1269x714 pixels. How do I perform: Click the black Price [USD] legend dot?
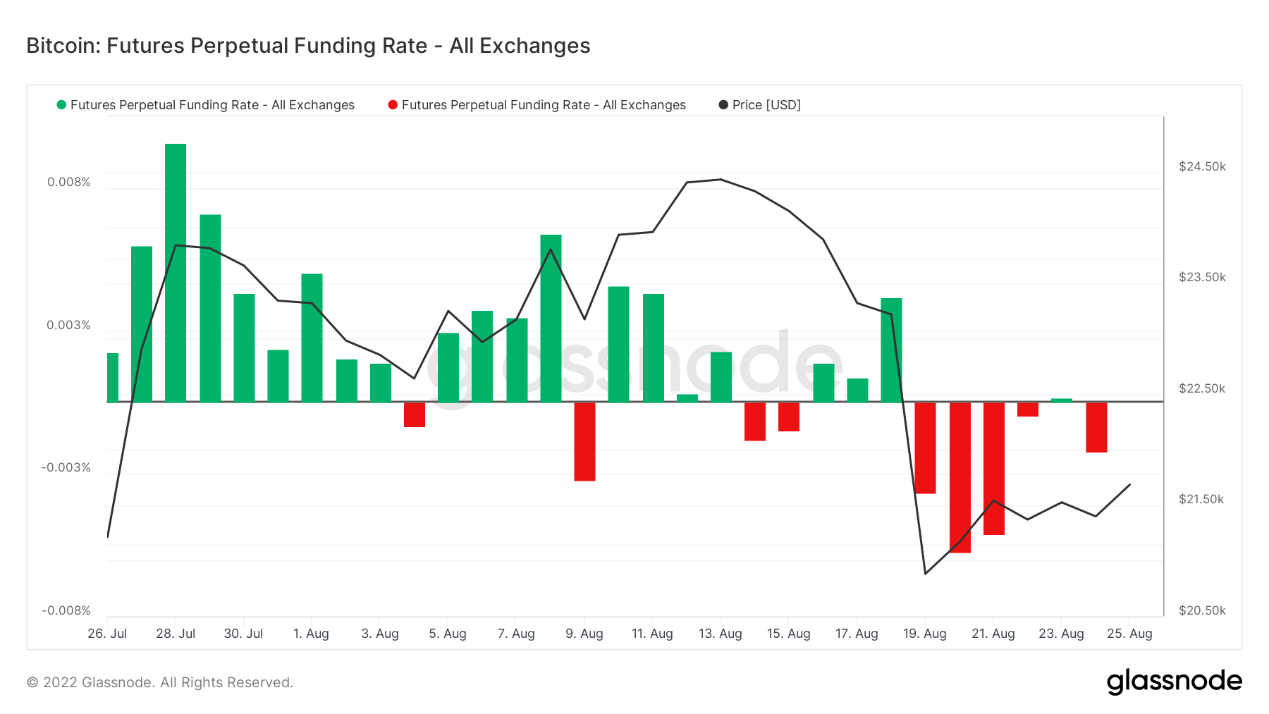pos(723,105)
